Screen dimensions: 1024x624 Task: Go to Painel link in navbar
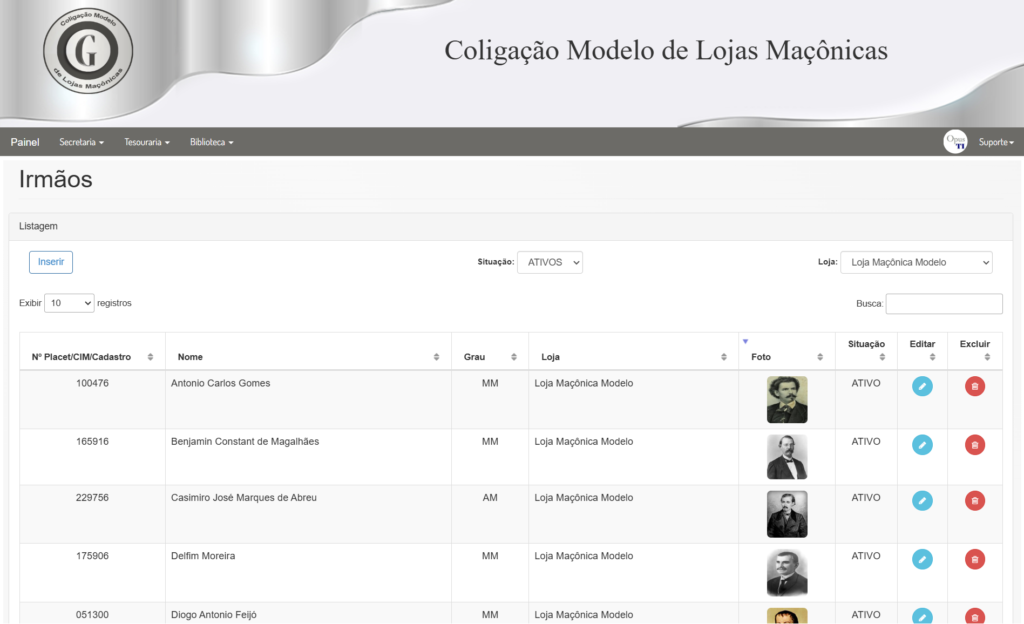[x=25, y=142]
